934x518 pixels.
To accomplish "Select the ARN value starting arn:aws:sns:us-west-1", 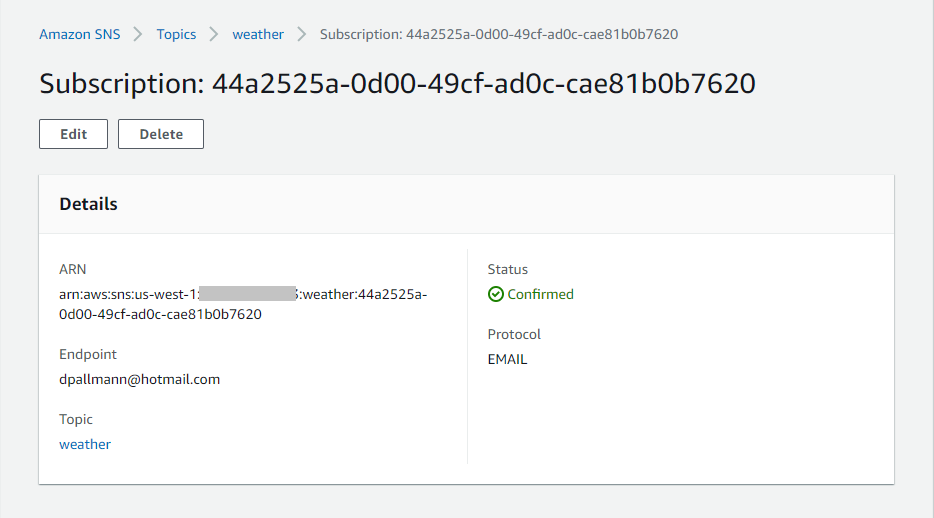I will pos(243,304).
